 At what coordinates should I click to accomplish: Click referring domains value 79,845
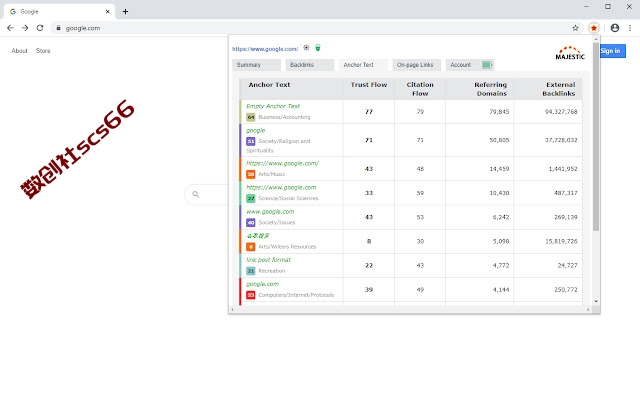[499, 111]
